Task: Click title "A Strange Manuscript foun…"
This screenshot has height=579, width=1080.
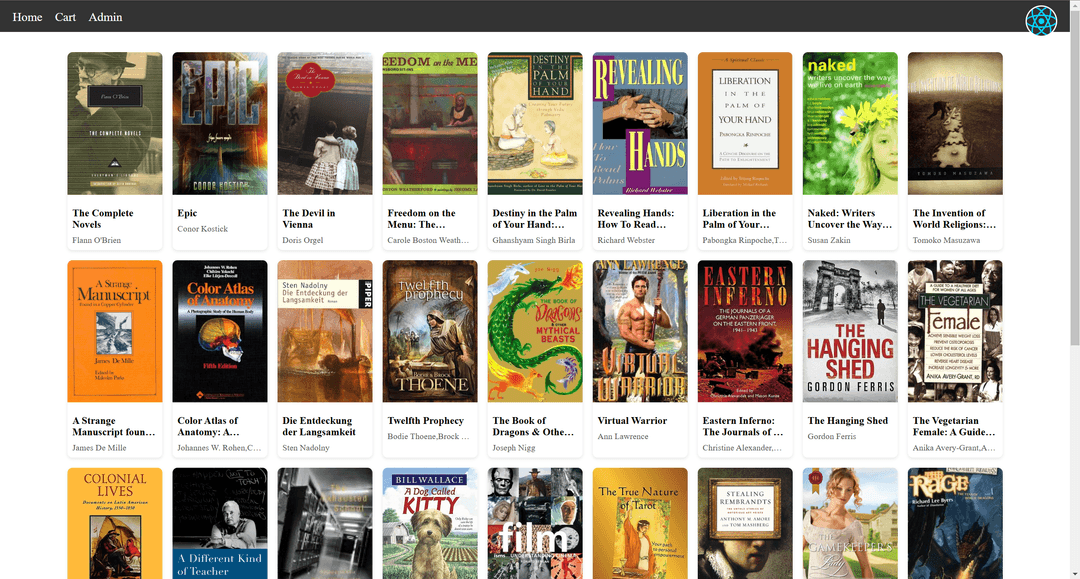Action: (x=114, y=426)
